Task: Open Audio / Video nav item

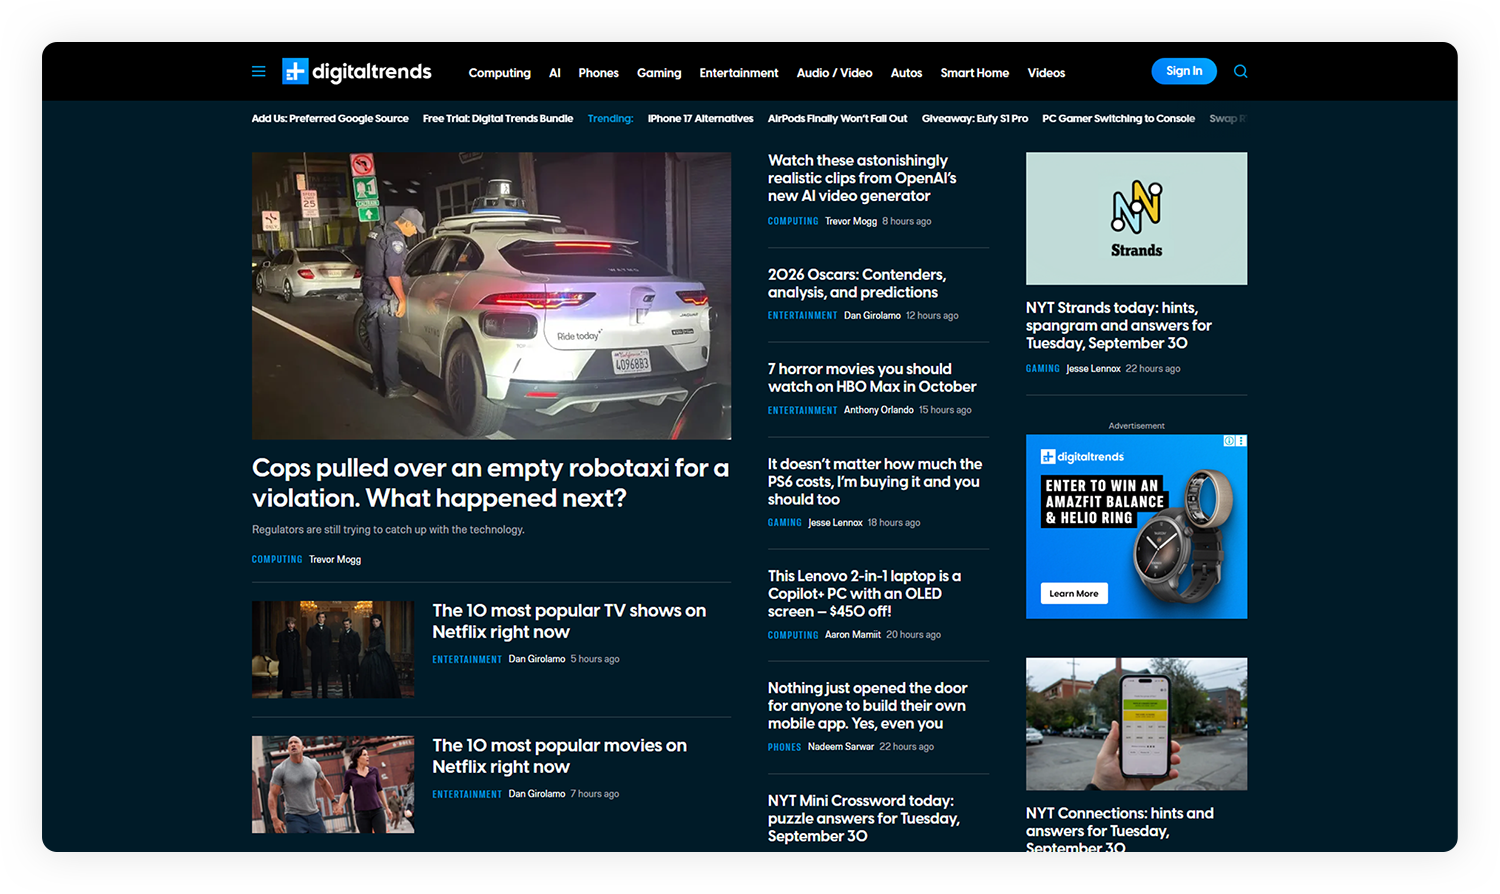Action: pos(834,73)
